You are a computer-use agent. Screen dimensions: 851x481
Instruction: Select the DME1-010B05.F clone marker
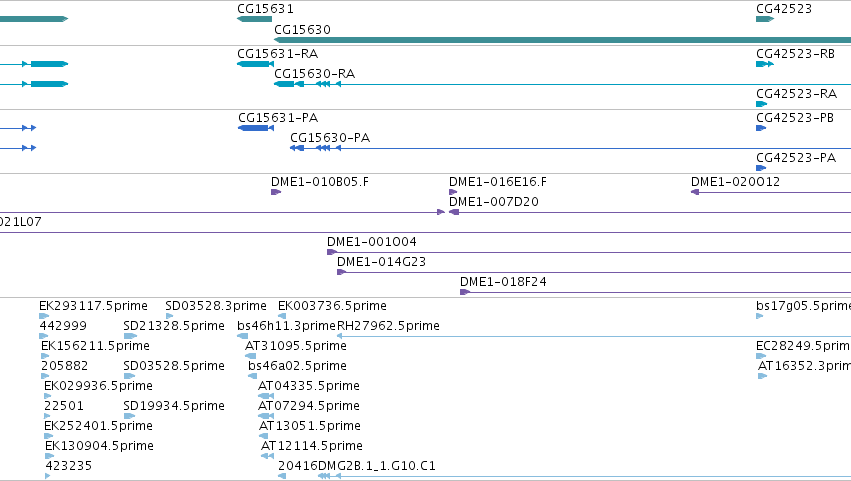click(276, 192)
